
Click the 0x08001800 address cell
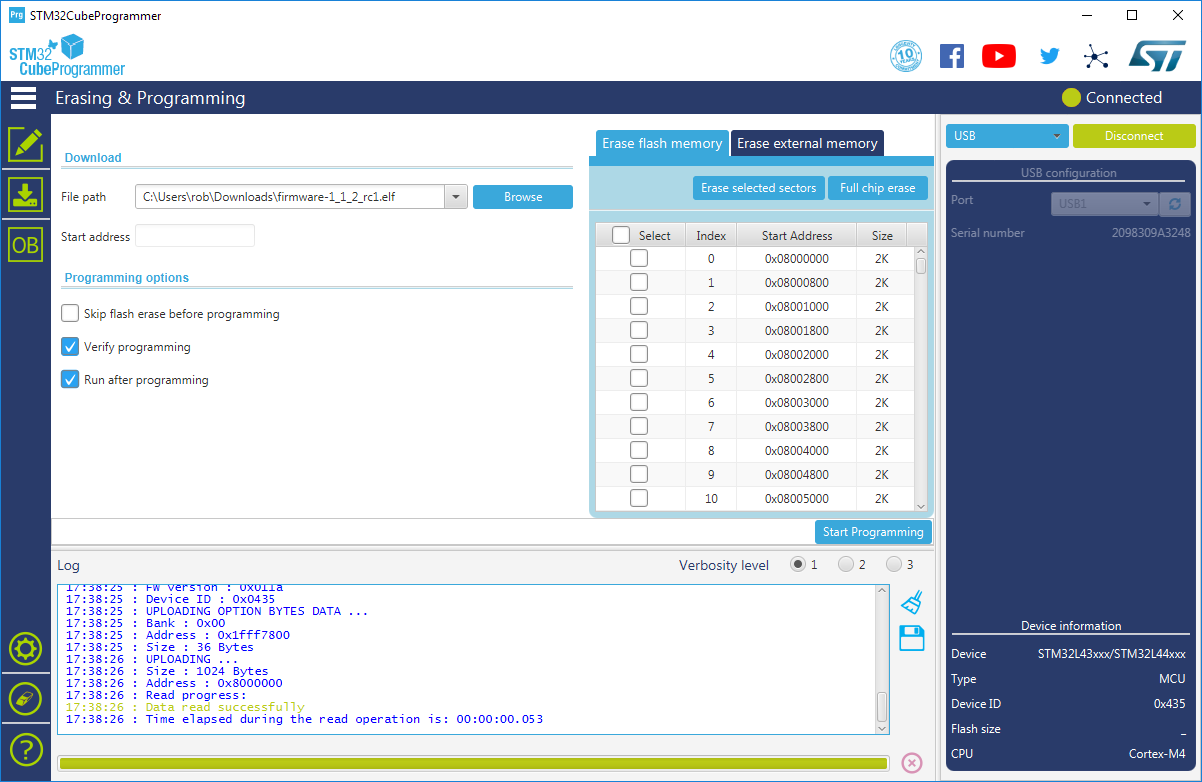(796, 330)
